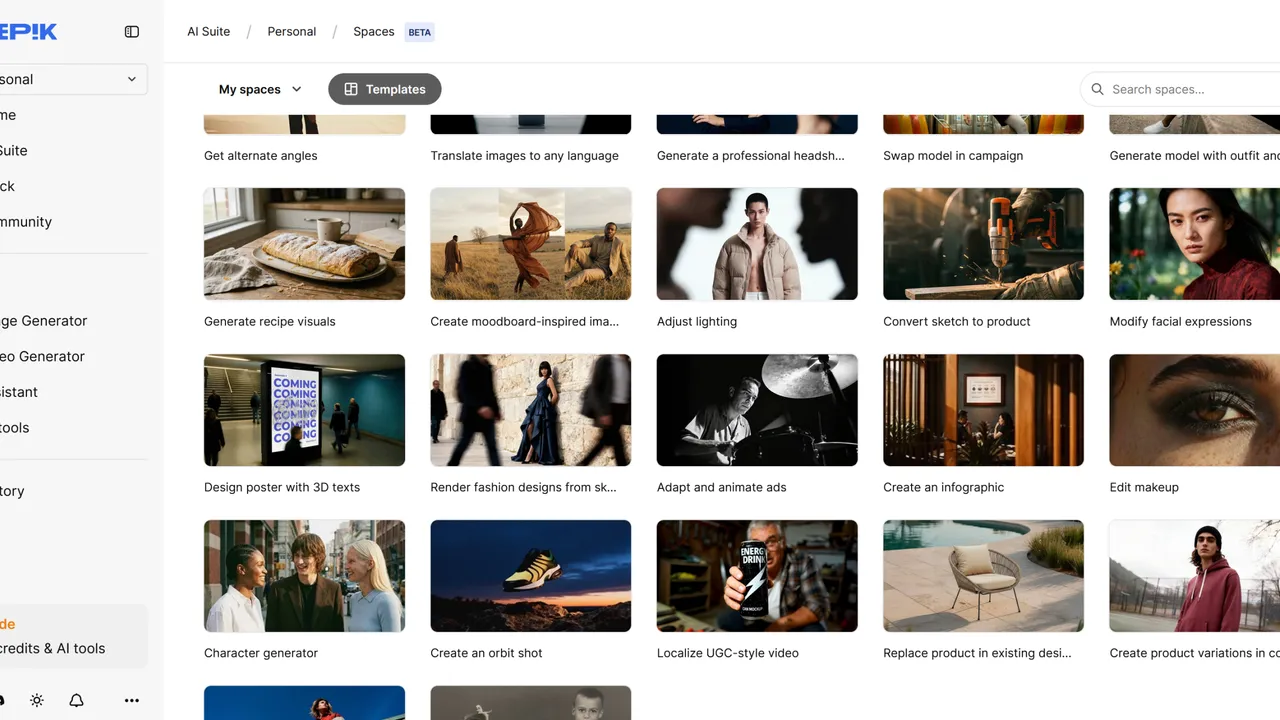Open the three-dot more options menu

(x=132, y=701)
